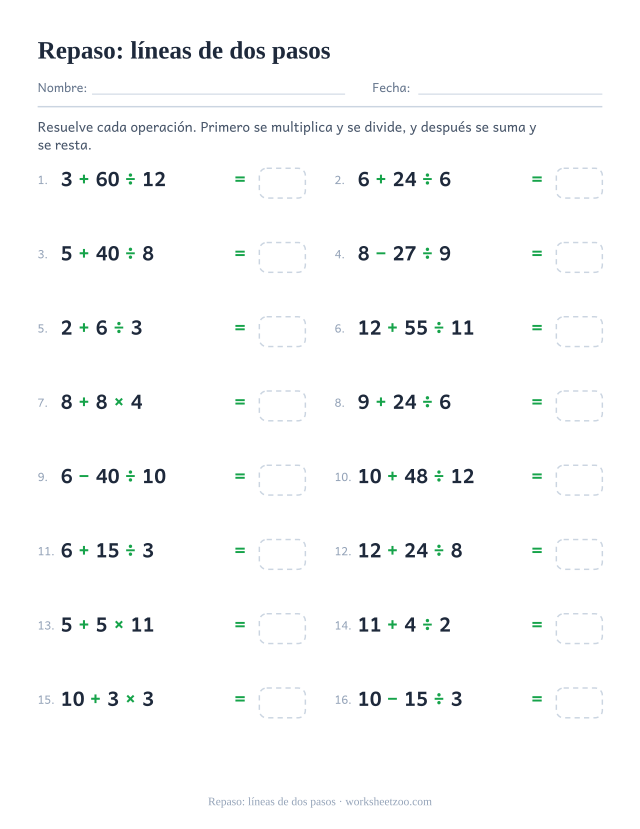Image resolution: width=640 pixels, height=829 pixels.
Task: Click the answer box for 8 + 8 × 4
Action: [x=282, y=406]
